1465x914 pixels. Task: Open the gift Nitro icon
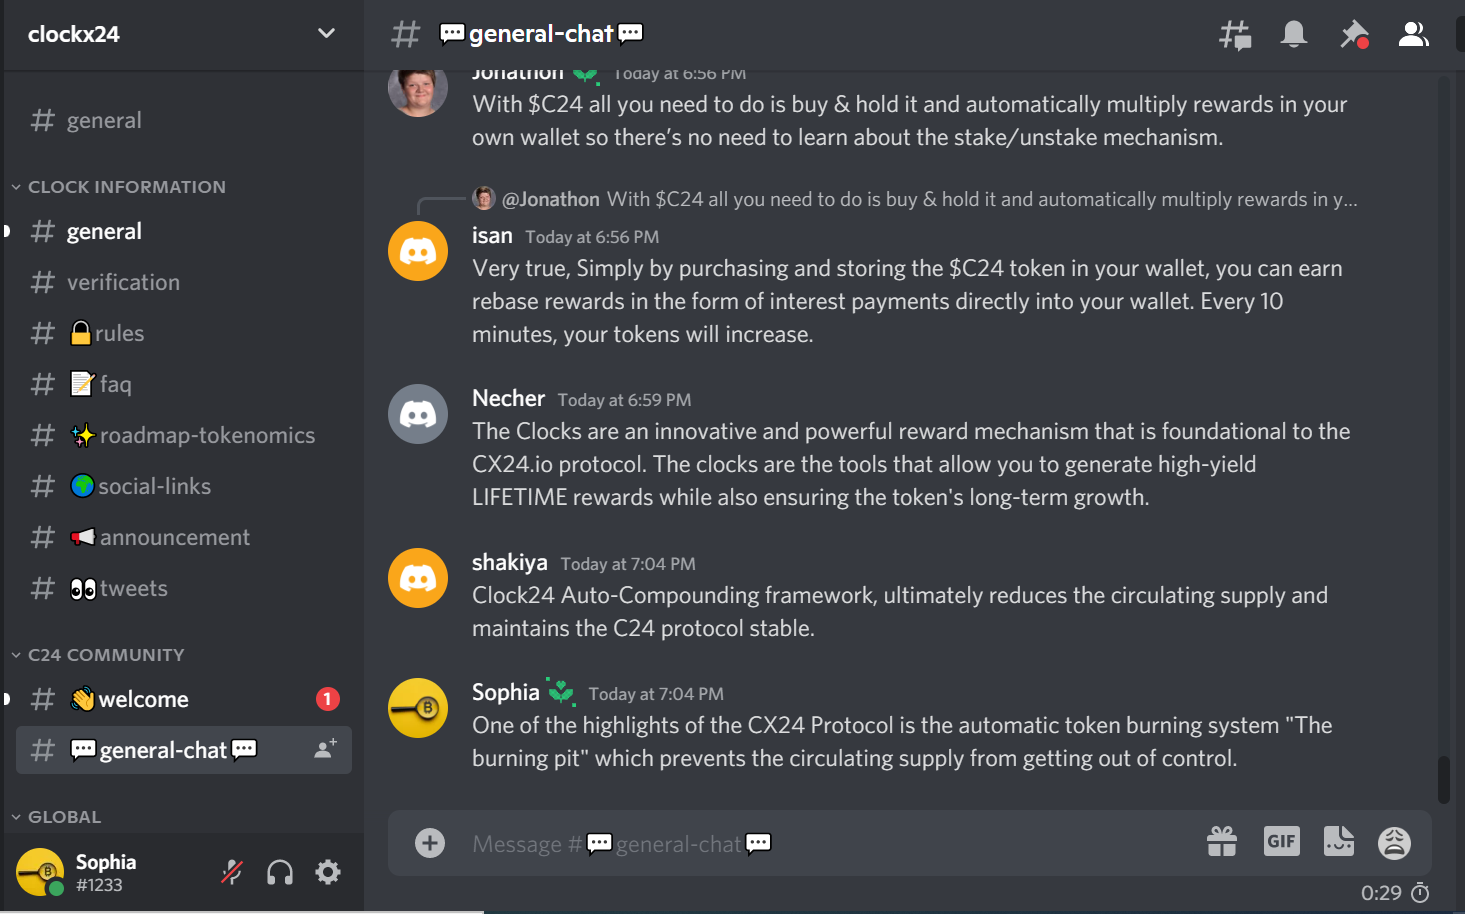tap(1222, 842)
